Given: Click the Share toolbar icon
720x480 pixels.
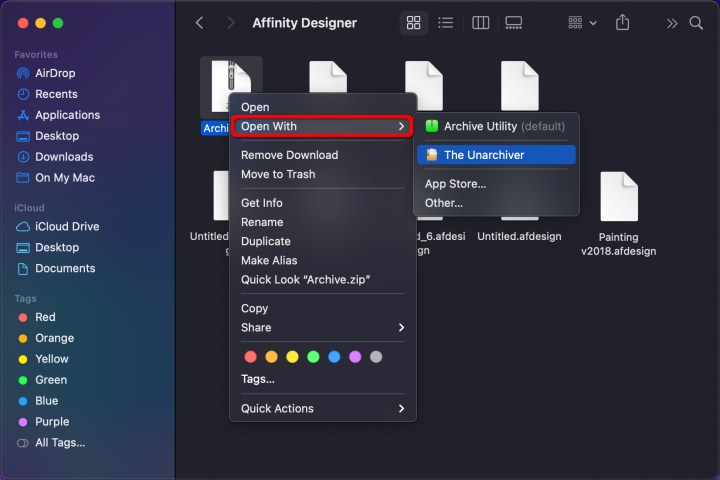Looking at the screenshot, I should point(622,22).
